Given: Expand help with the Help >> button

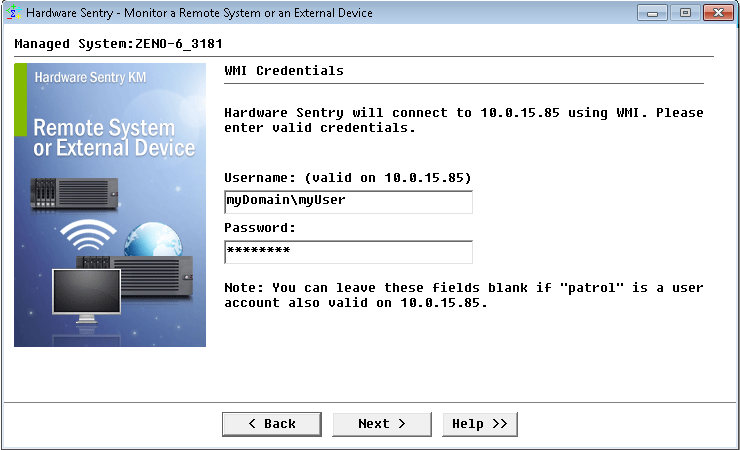Looking at the screenshot, I should point(480,424).
